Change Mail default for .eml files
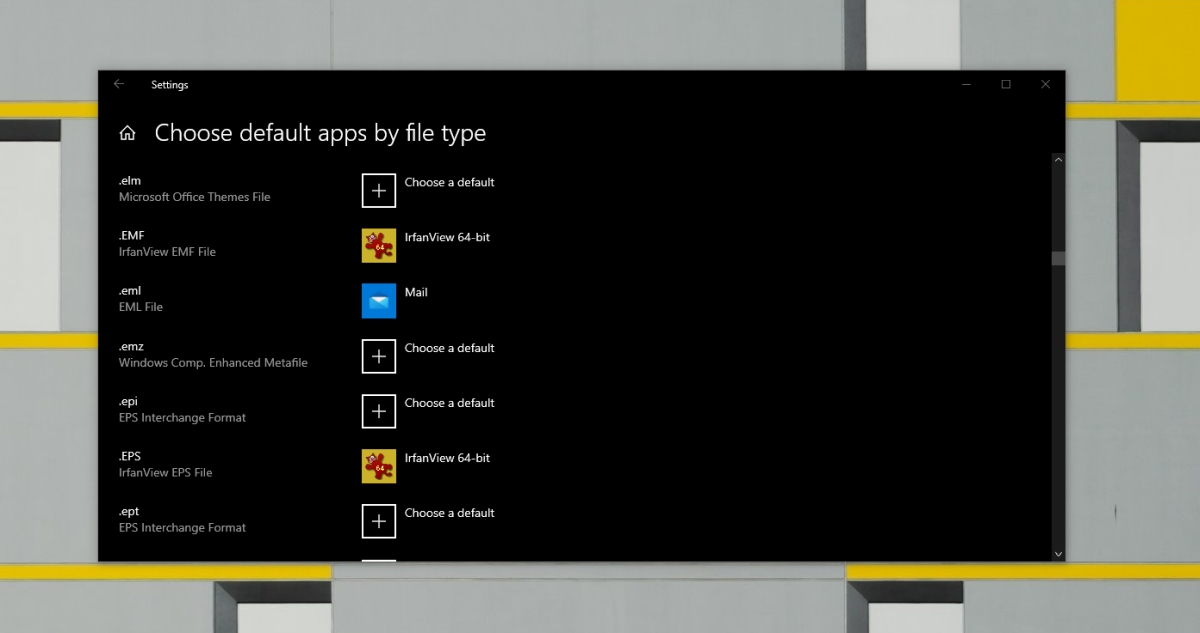 pyautogui.click(x=416, y=292)
